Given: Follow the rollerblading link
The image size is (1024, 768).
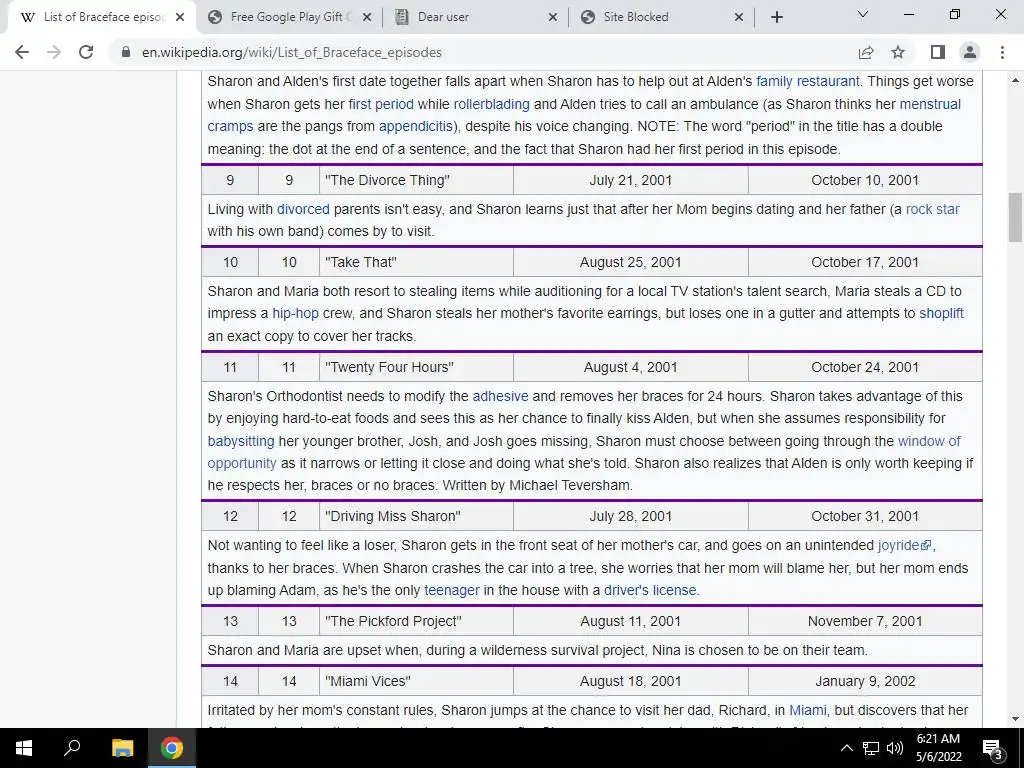Looking at the screenshot, I should [x=491, y=104].
